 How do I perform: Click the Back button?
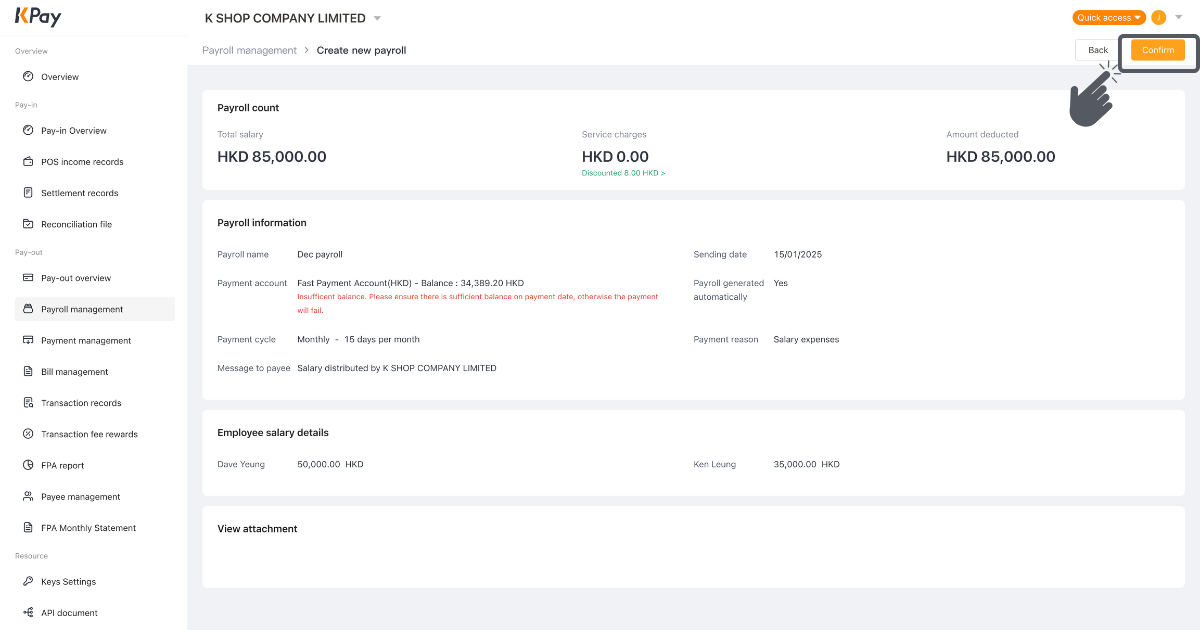click(1097, 49)
